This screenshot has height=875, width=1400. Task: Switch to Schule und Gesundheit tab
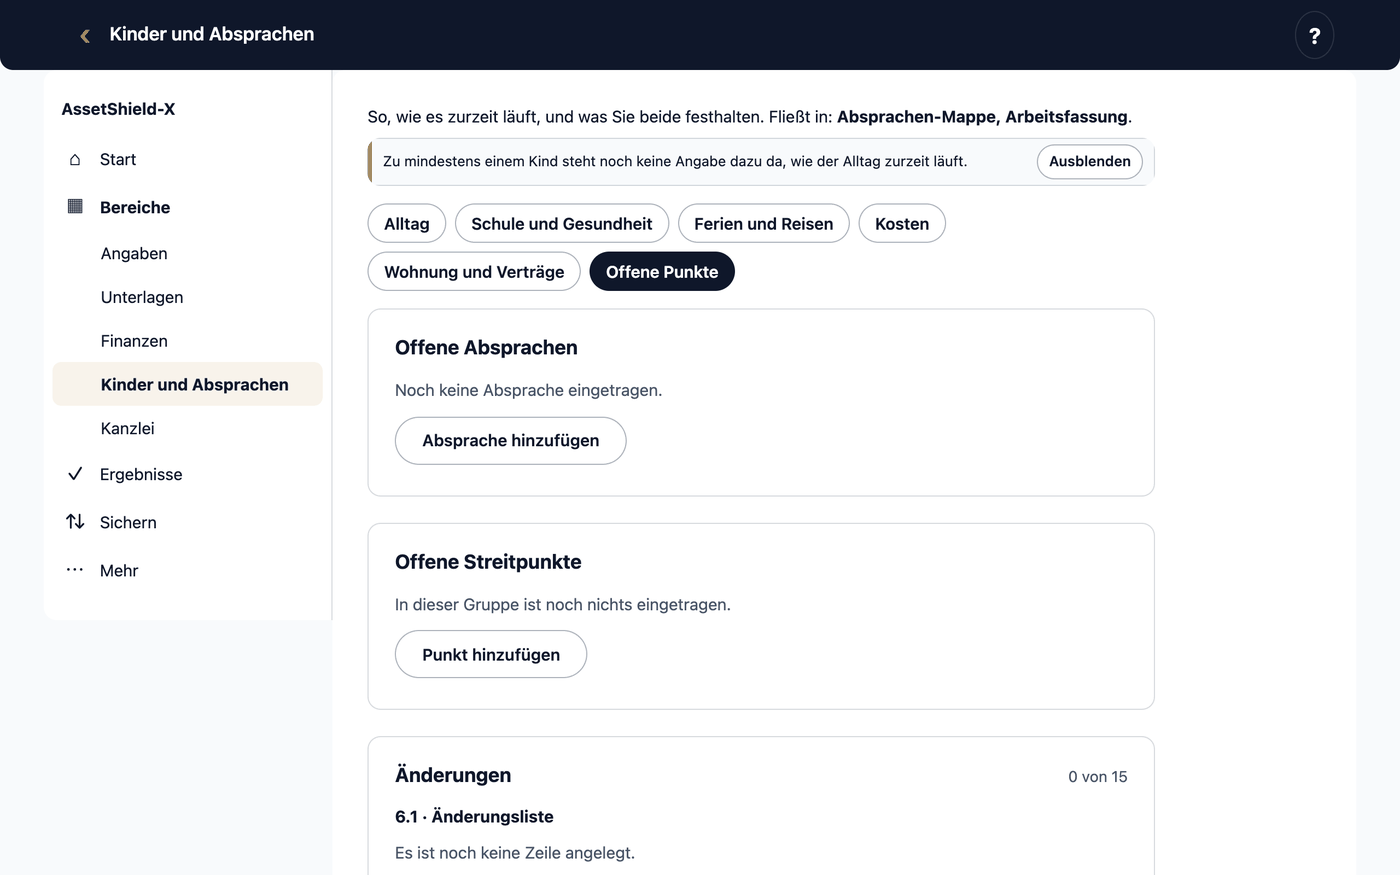tap(562, 224)
